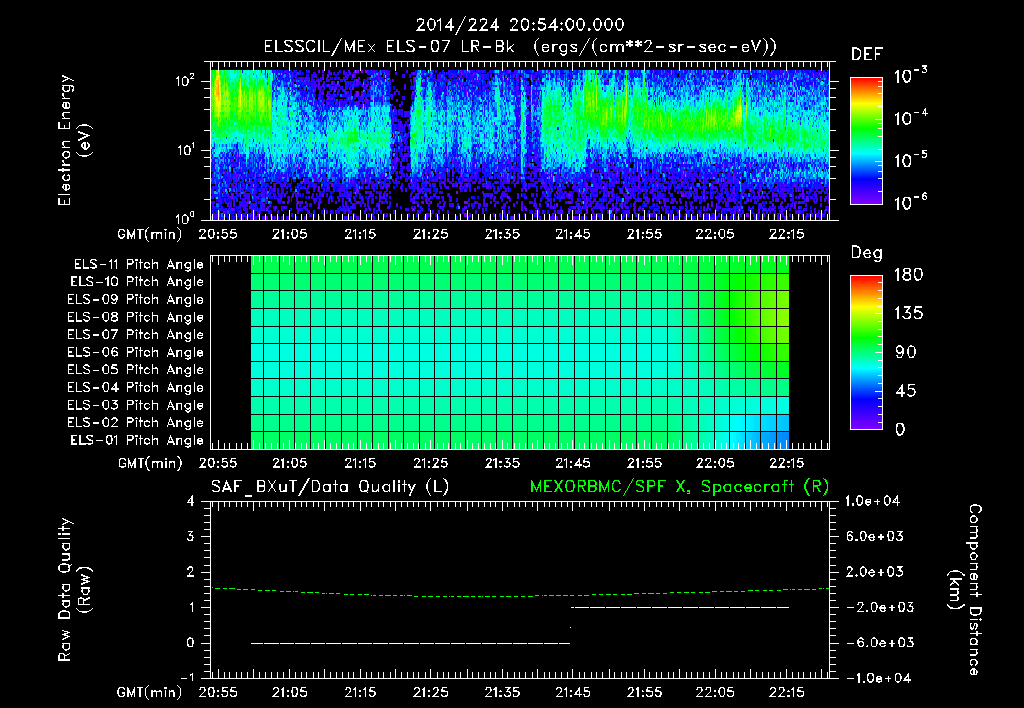1024x708 pixels.
Task: Click the timestamp title 2014/224 20:54:00.000
Action: point(520,25)
